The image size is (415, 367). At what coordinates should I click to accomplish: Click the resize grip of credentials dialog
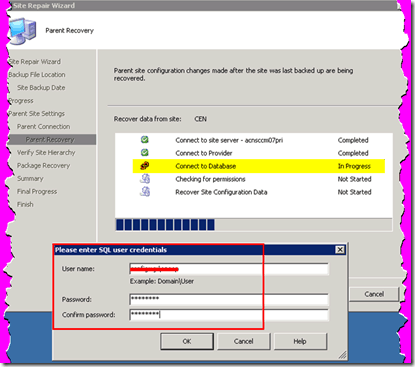click(342, 355)
